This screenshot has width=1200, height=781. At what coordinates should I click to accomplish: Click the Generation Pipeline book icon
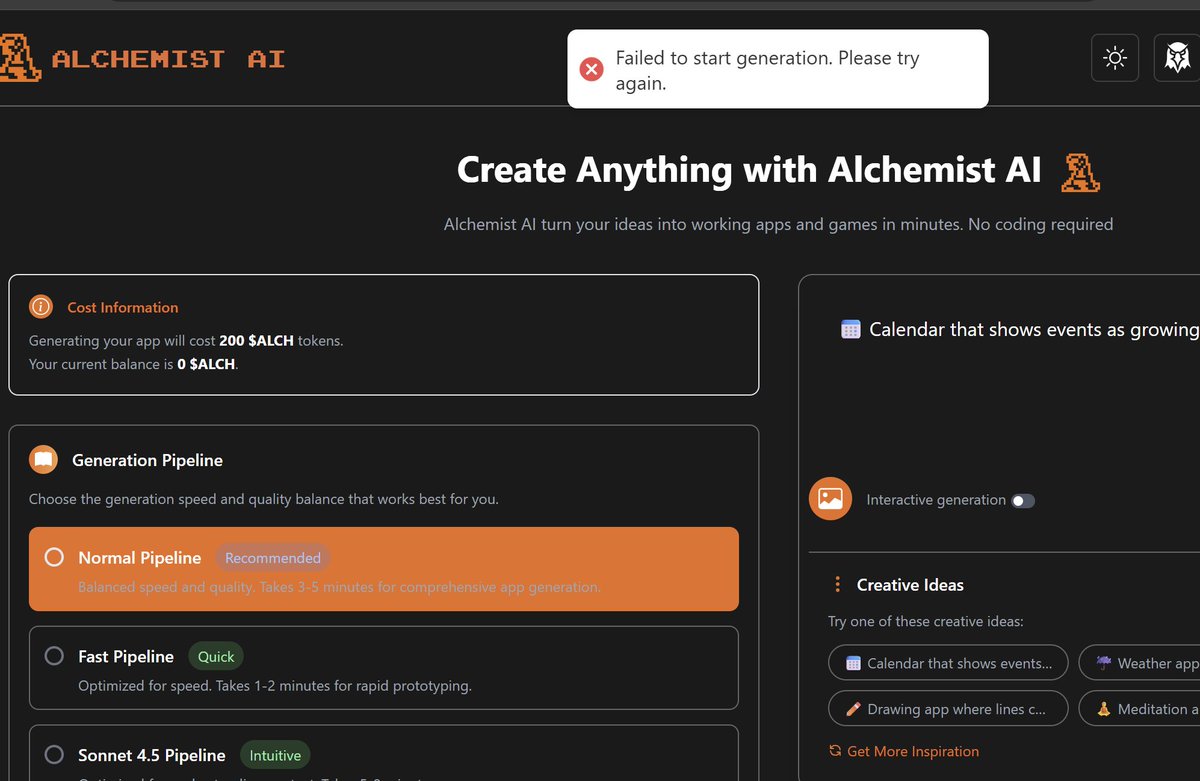(x=43, y=460)
